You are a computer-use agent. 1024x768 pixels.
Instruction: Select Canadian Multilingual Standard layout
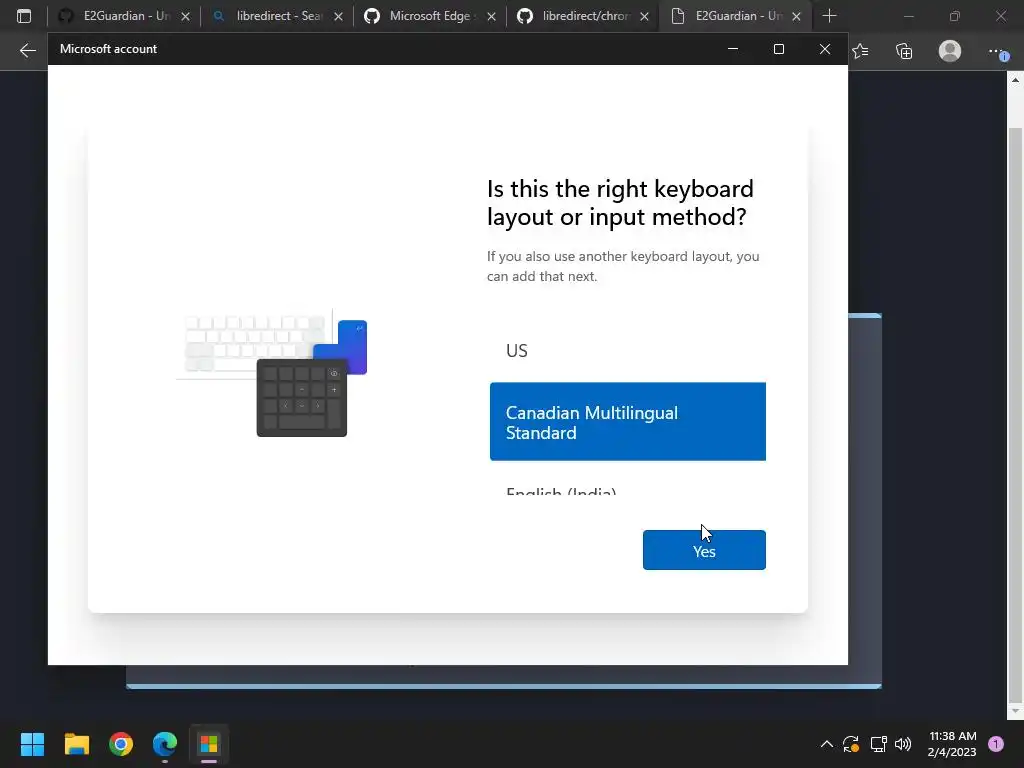point(628,422)
